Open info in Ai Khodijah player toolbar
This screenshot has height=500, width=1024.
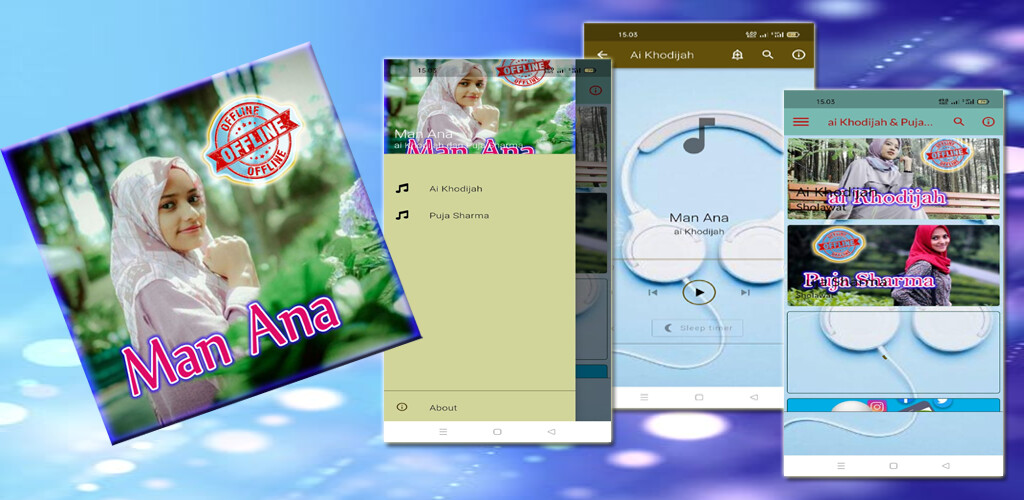(x=799, y=55)
